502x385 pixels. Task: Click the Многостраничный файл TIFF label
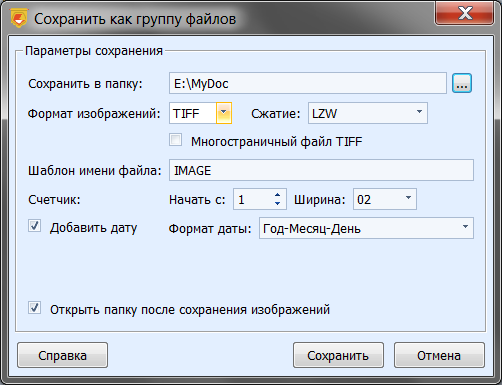coord(276,142)
